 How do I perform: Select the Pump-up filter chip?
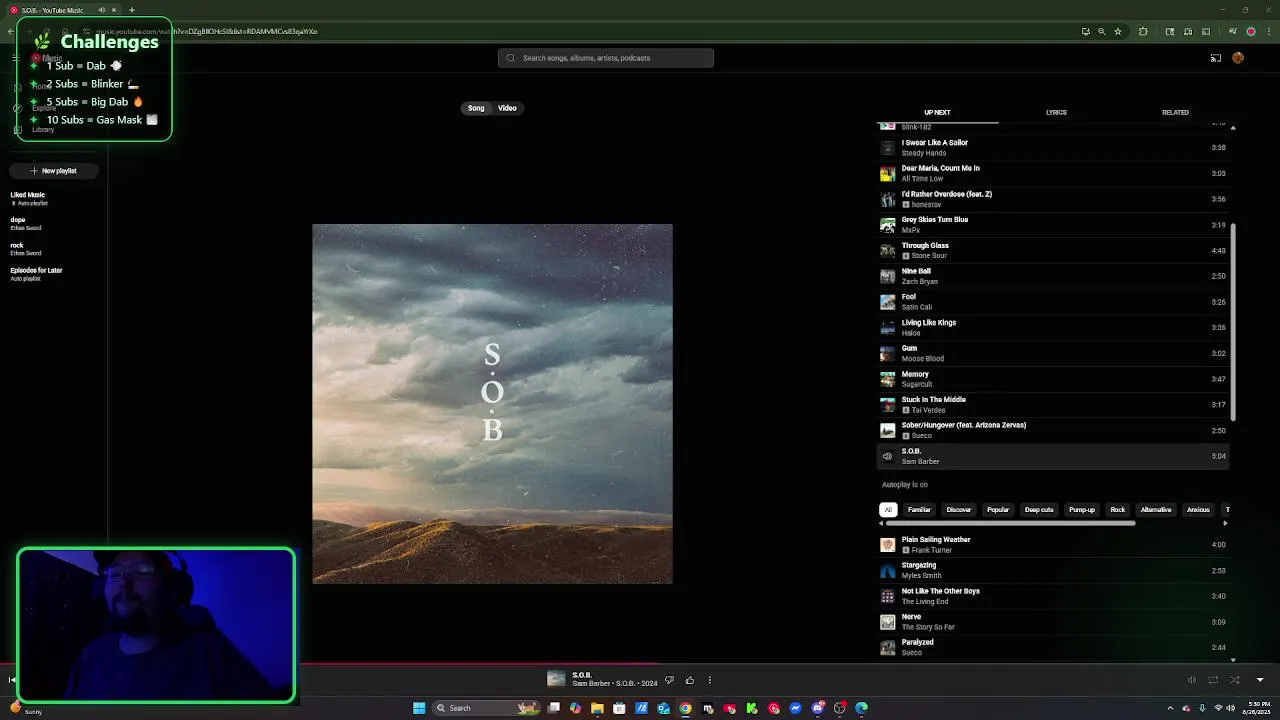pyautogui.click(x=1082, y=510)
